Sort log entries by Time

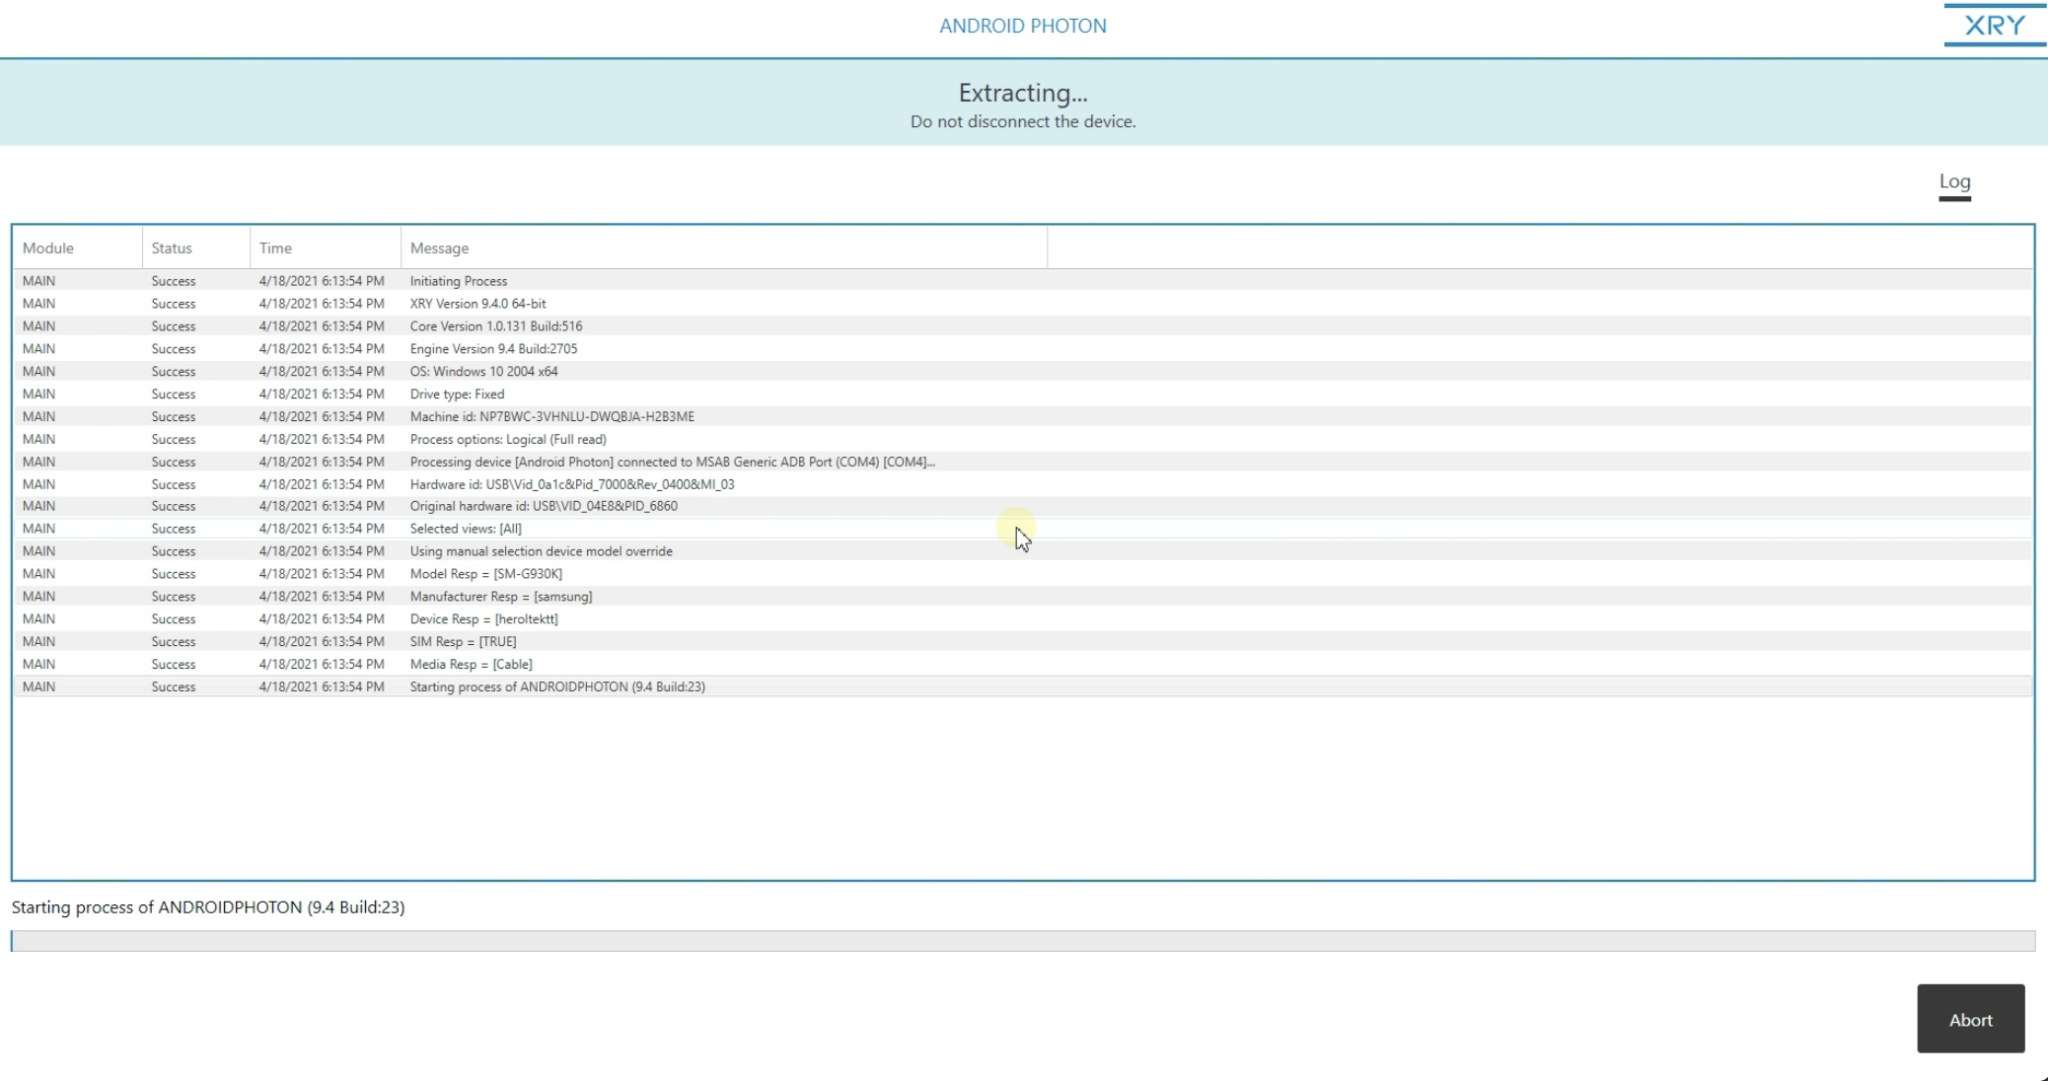coord(275,247)
